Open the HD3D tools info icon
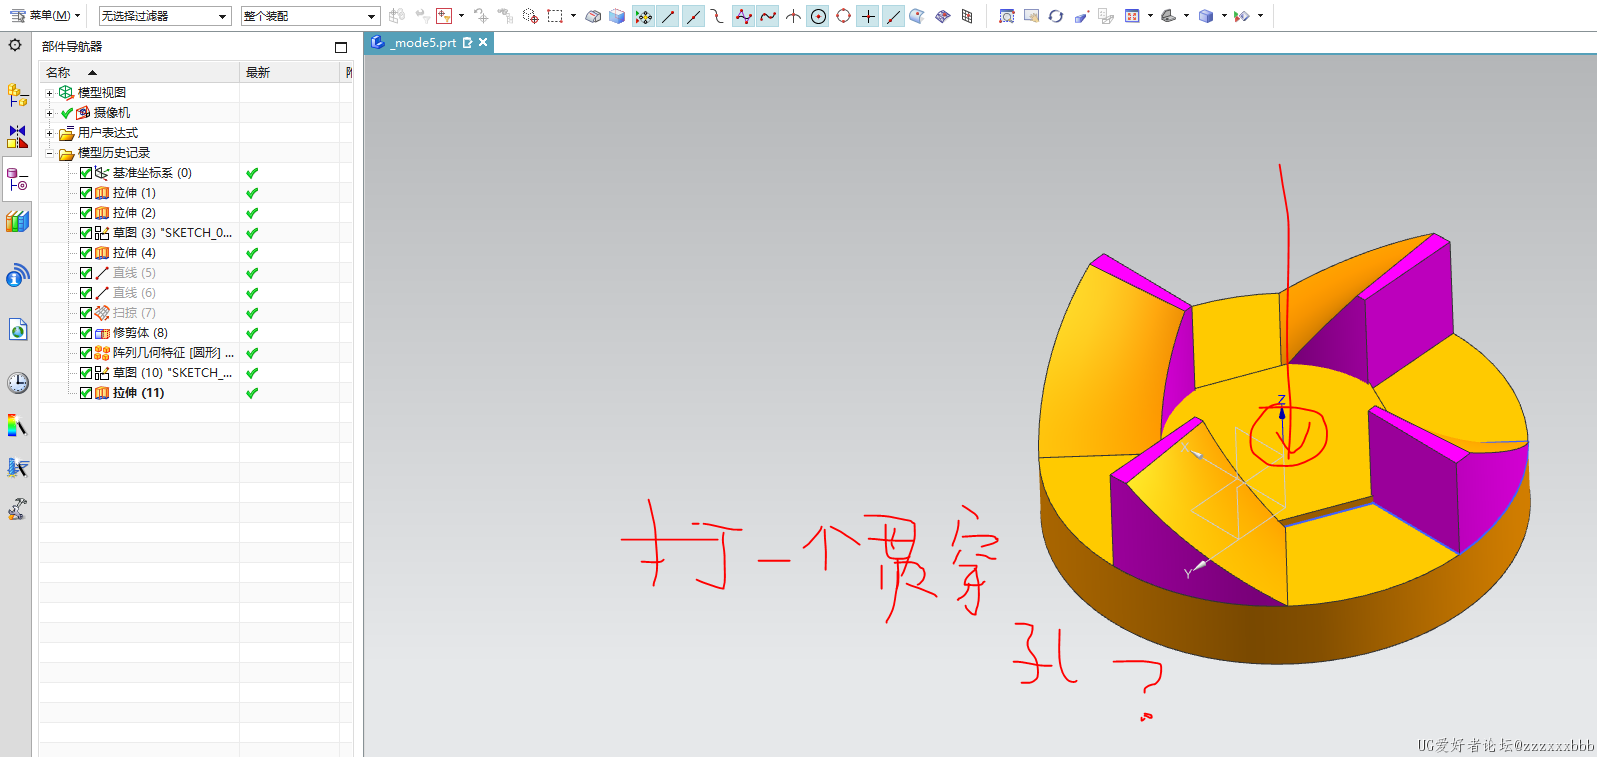Viewport: 1597px width, 757px height. pos(17,275)
